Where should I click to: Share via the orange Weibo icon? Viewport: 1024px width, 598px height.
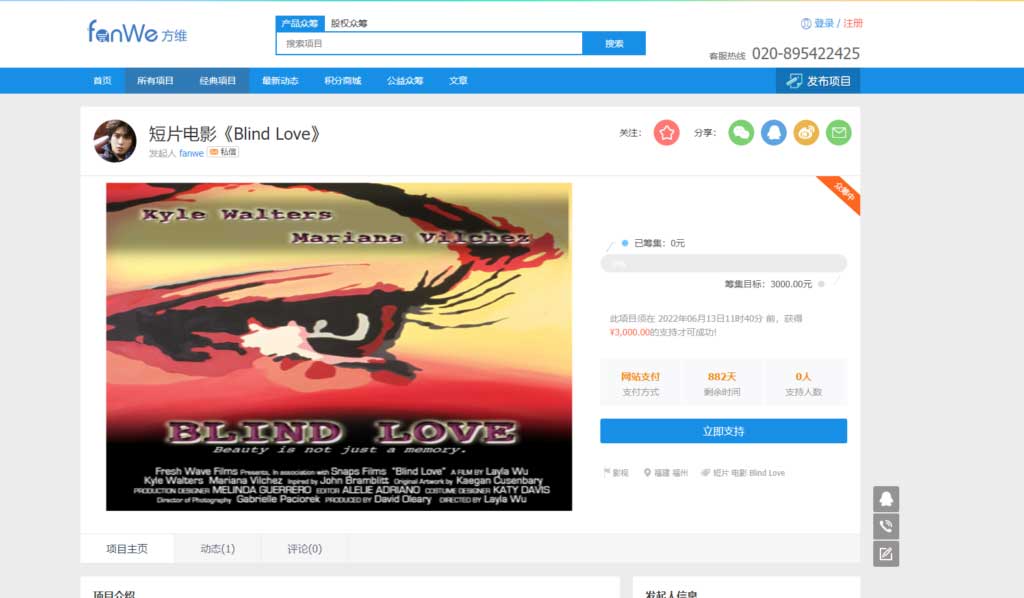(x=806, y=133)
